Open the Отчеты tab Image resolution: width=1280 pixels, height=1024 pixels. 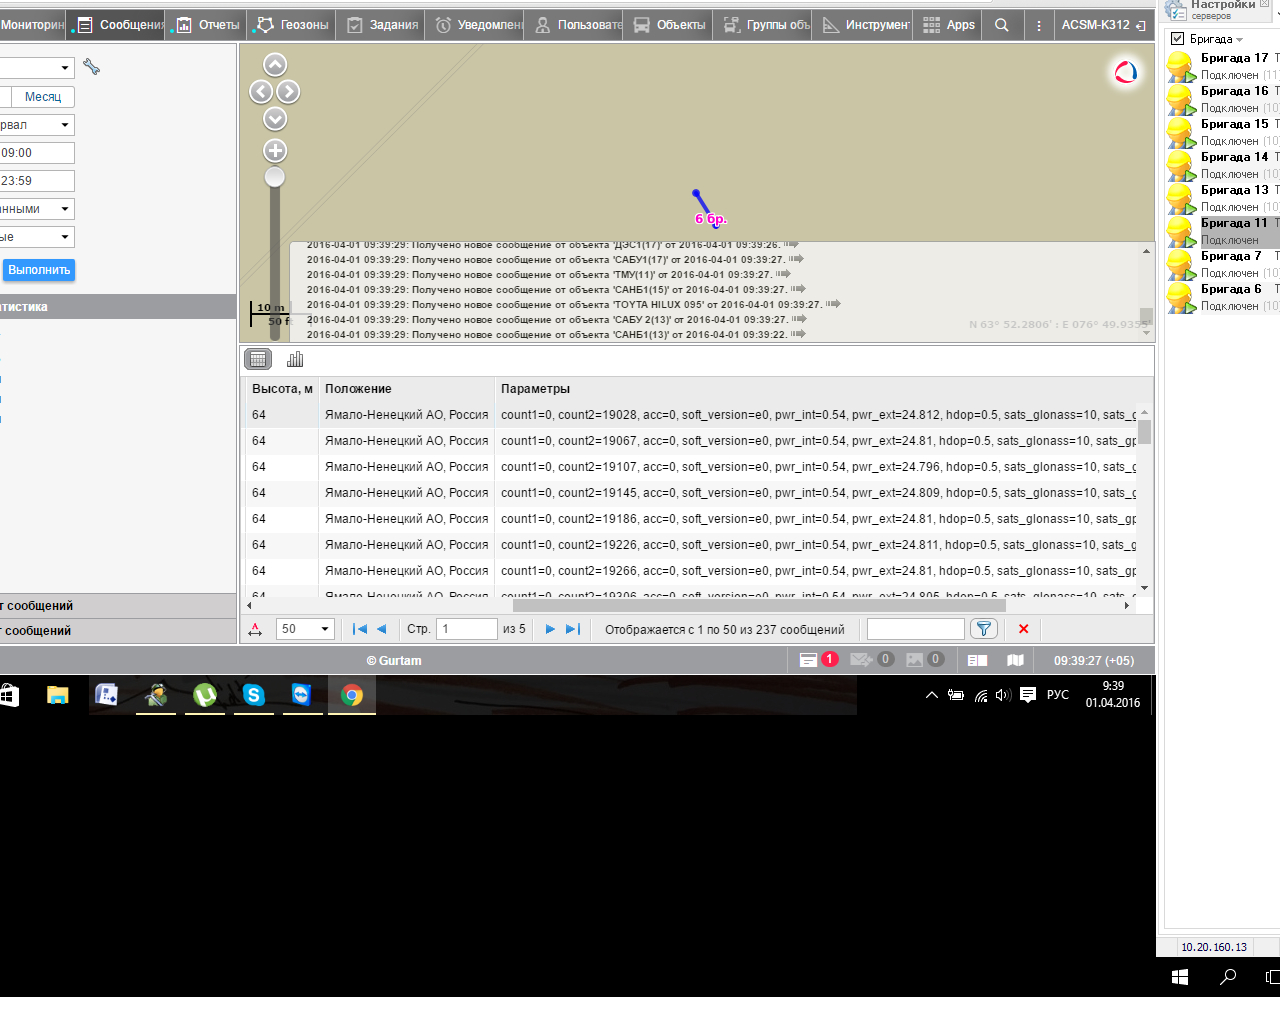click(209, 25)
